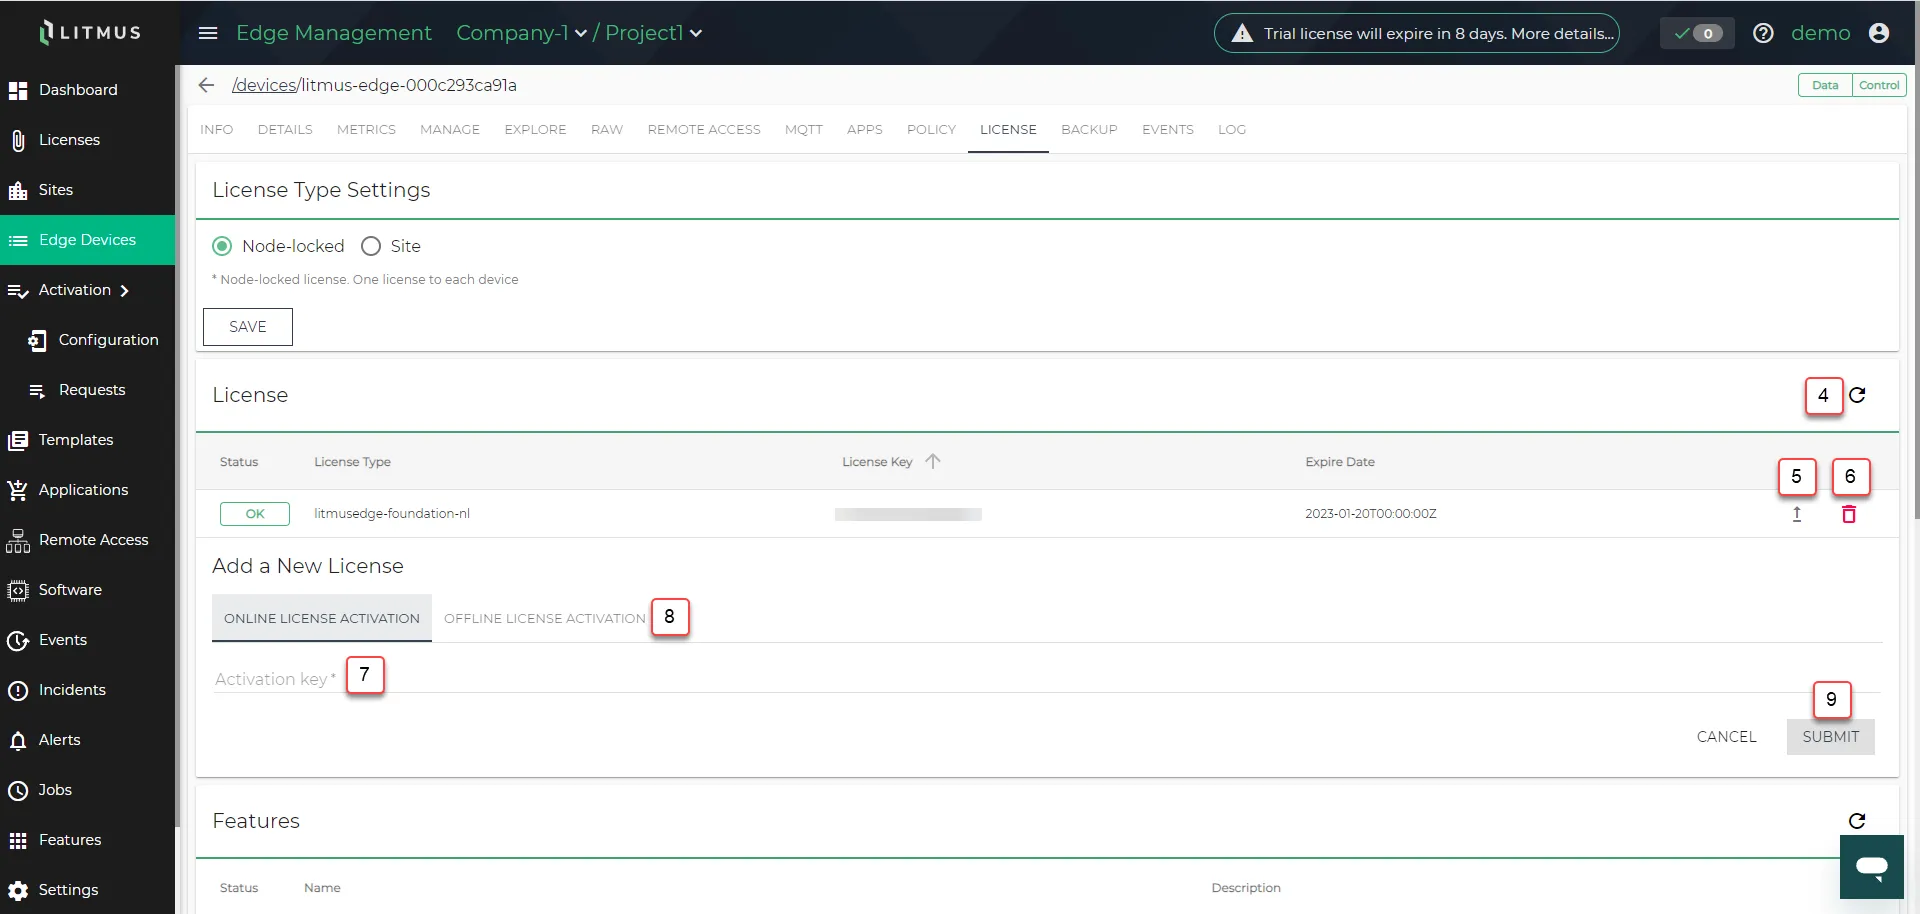Switch to the REMOTE ACCESS tab
This screenshot has height=914, width=1920.
704,130
